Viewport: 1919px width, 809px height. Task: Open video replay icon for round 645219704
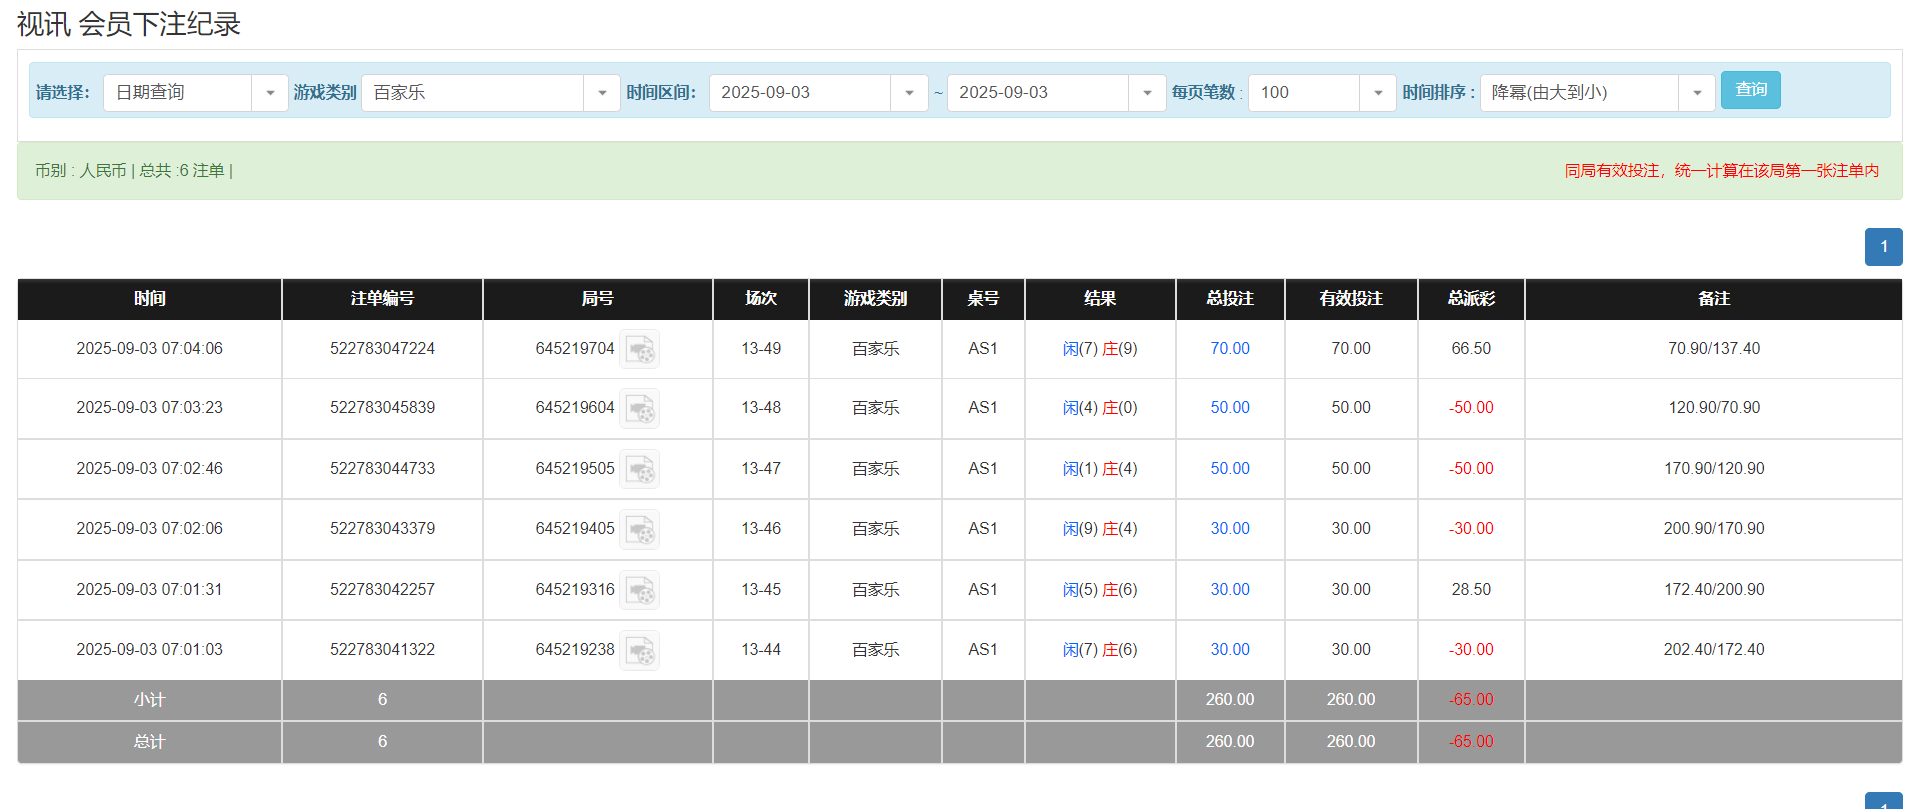pyautogui.click(x=639, y=349)
